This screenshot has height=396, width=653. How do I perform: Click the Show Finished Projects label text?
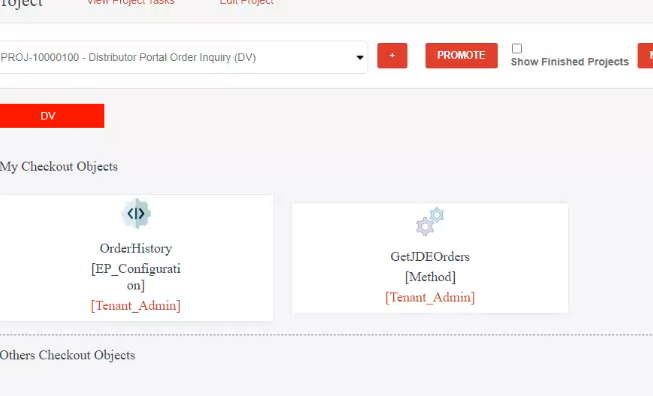click(570, 62)
